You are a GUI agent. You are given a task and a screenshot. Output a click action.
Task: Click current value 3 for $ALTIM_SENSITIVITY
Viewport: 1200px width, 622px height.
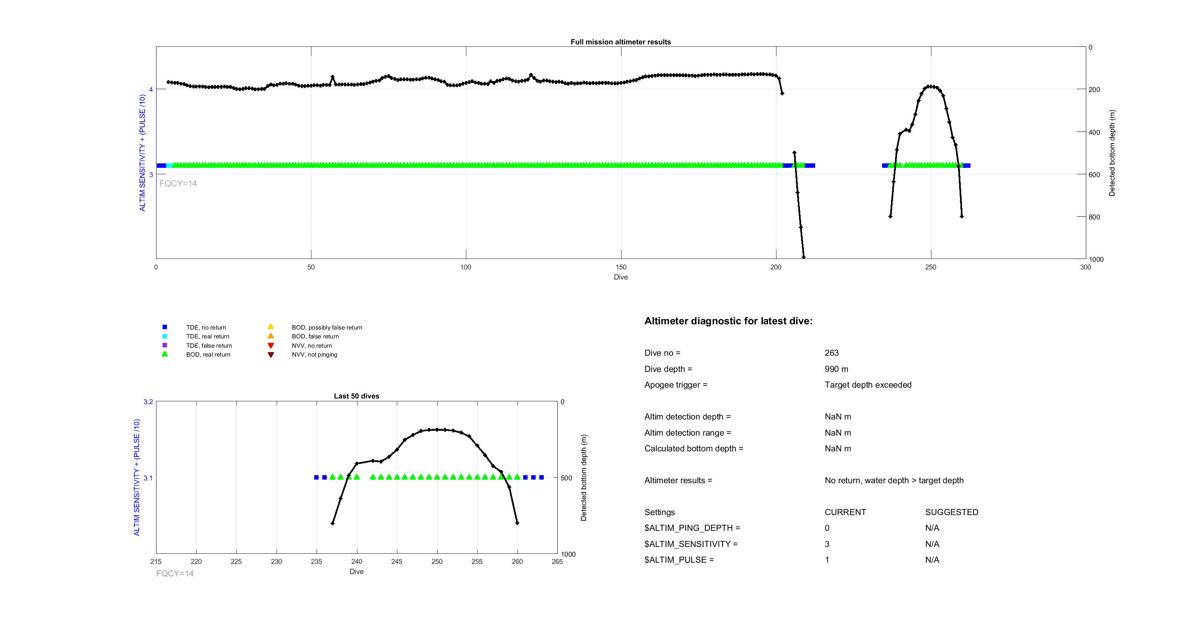tap(828, 544)
